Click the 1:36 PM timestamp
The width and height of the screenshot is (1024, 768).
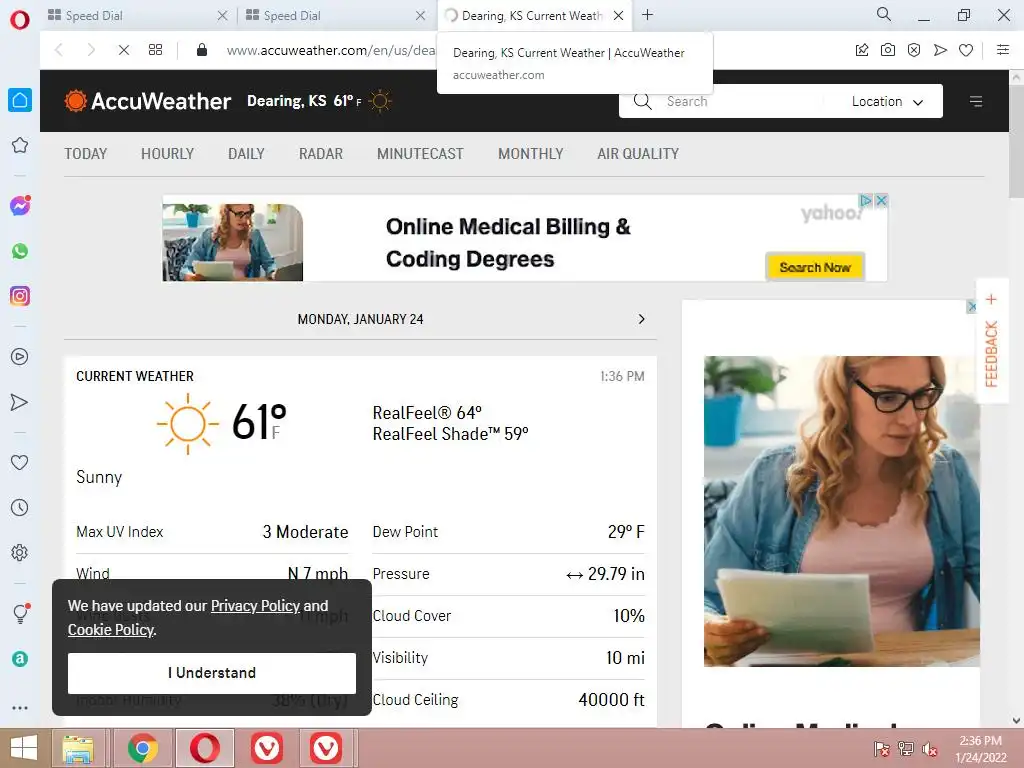622,377
